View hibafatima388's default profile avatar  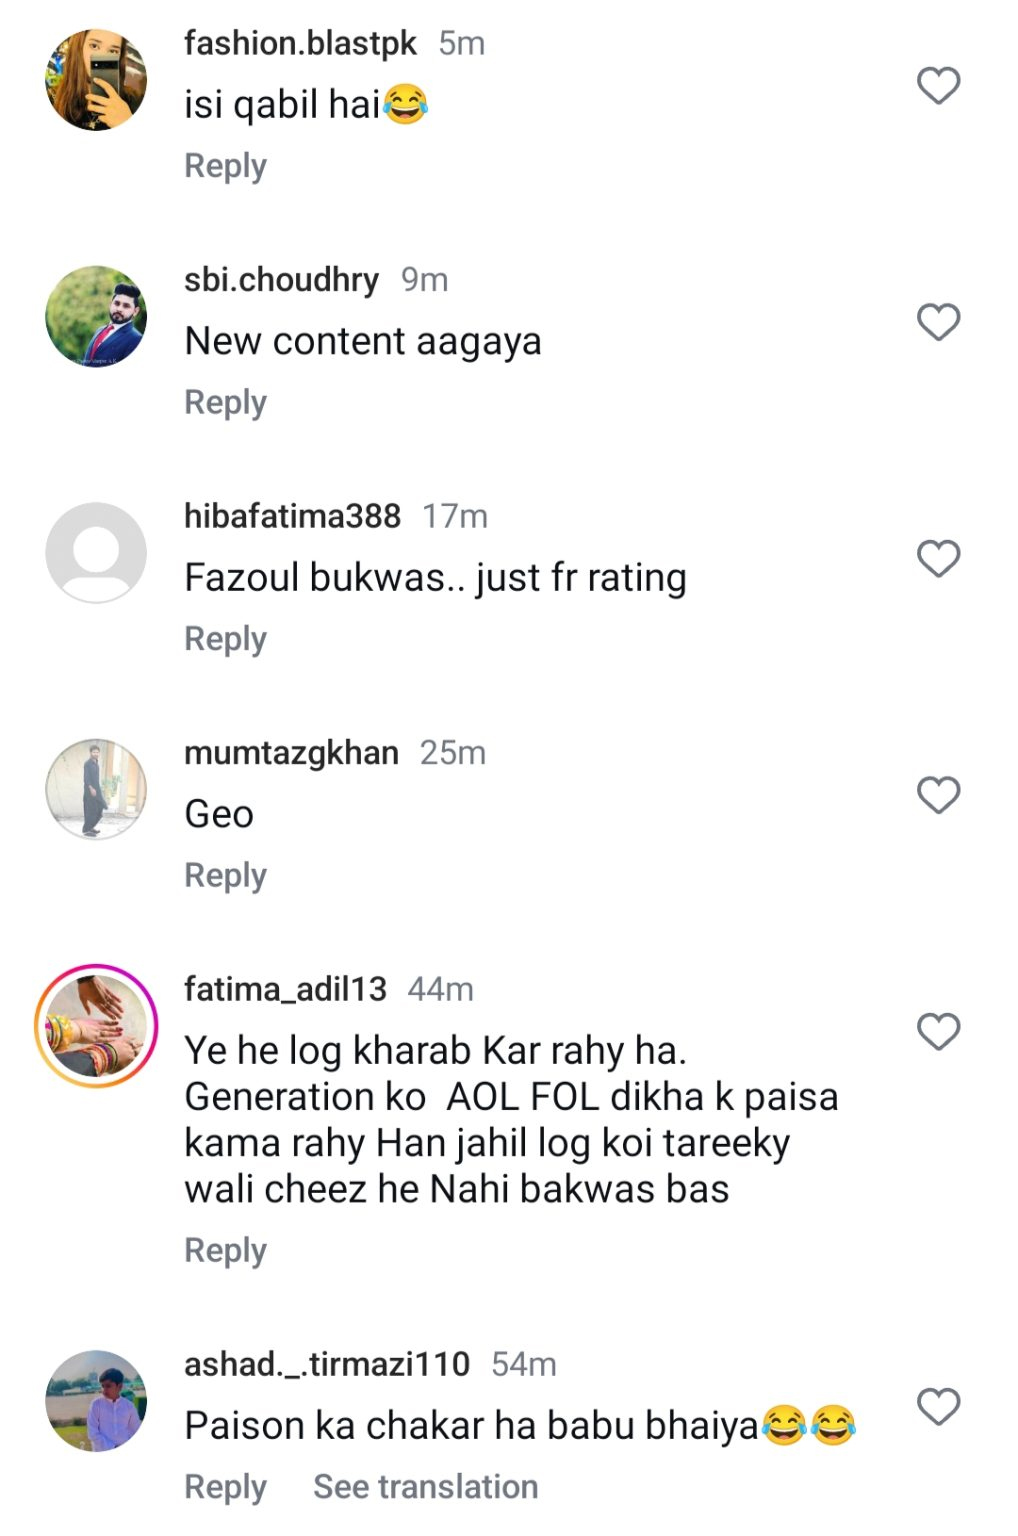pyautogui.click(x=96, y=553)
